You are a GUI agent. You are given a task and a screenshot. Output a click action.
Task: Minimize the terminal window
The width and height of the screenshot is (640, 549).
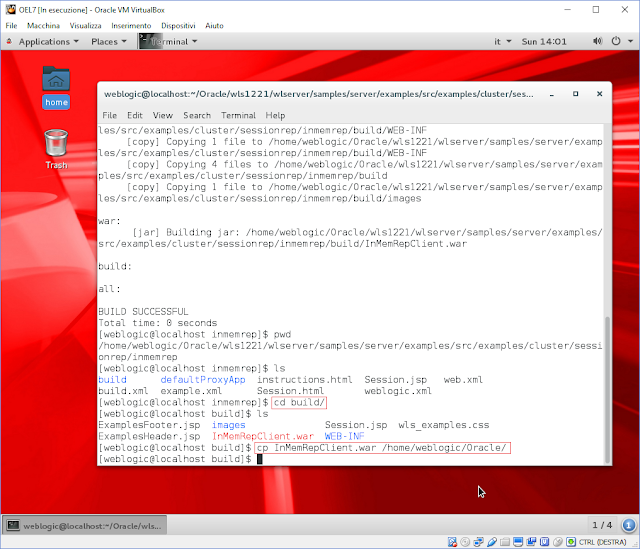point(551,94)
